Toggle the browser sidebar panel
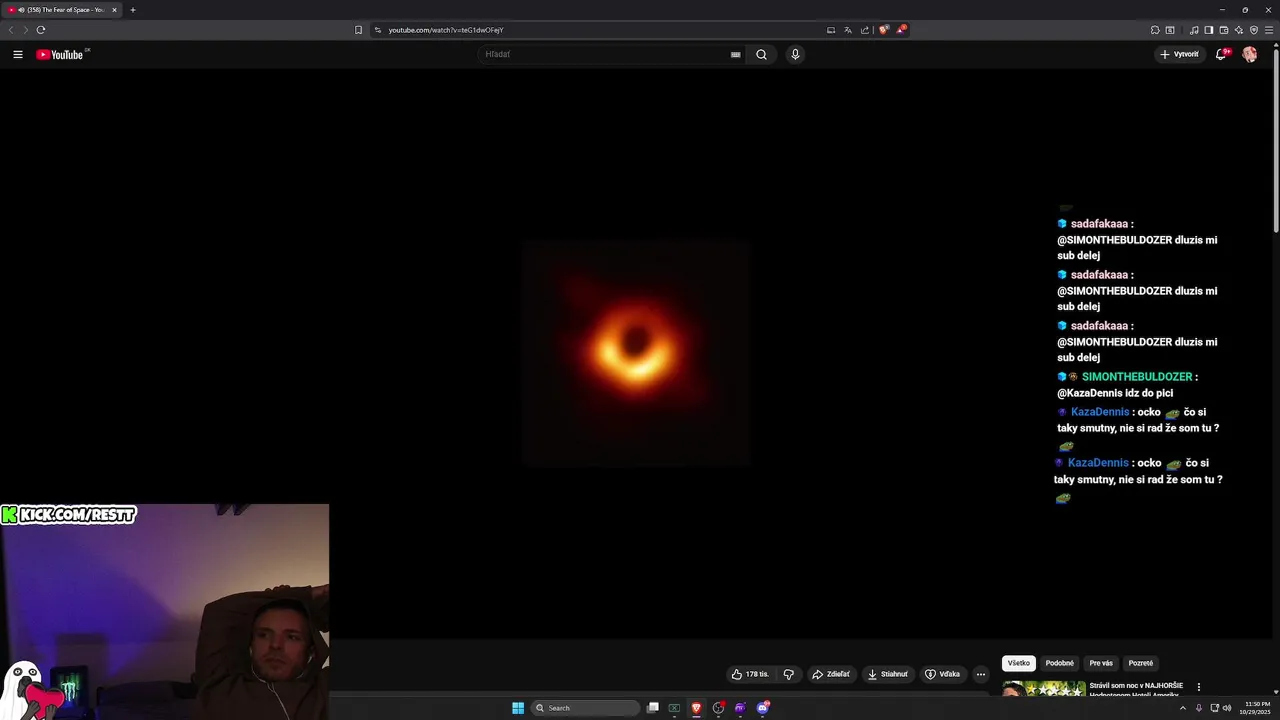The height and width of the screenshot is (720, 1280). pyautogui.click(x=1208, y=30)
